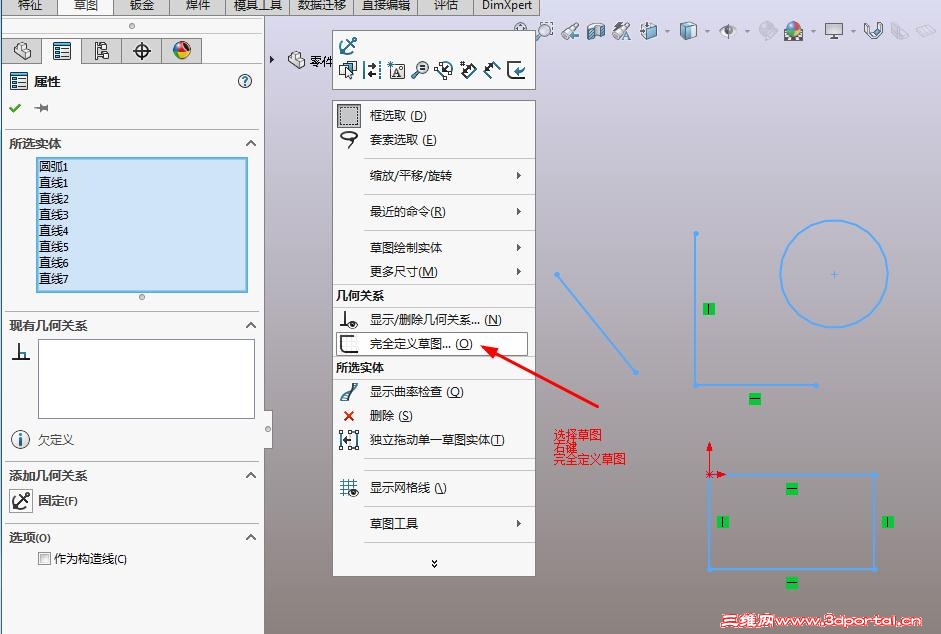
Task: Click the horizontal relation marker under the L-shaped line
Action: point(755,399)
